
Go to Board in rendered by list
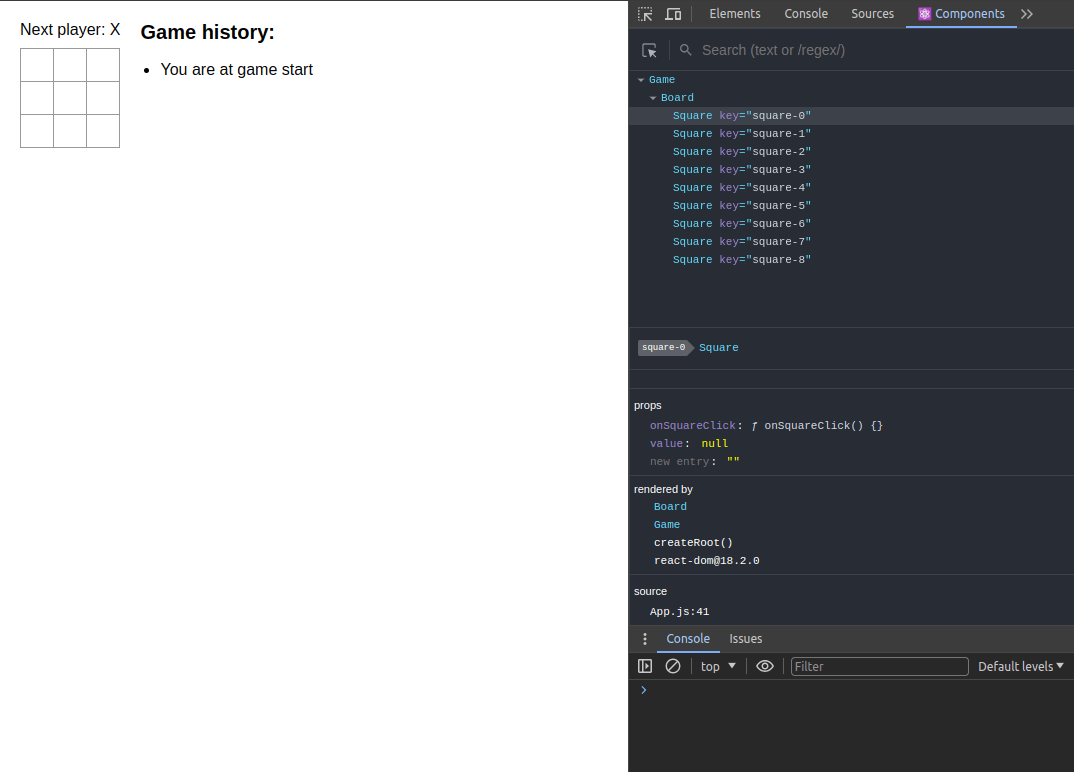[x=670, y=507]
